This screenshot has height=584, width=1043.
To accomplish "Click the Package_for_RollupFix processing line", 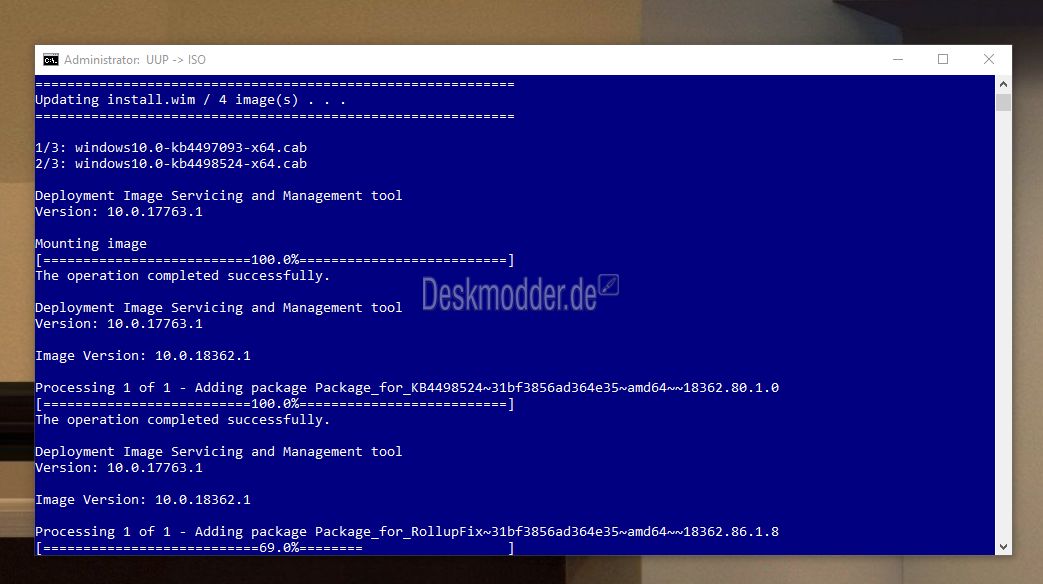I will (407, 531).
